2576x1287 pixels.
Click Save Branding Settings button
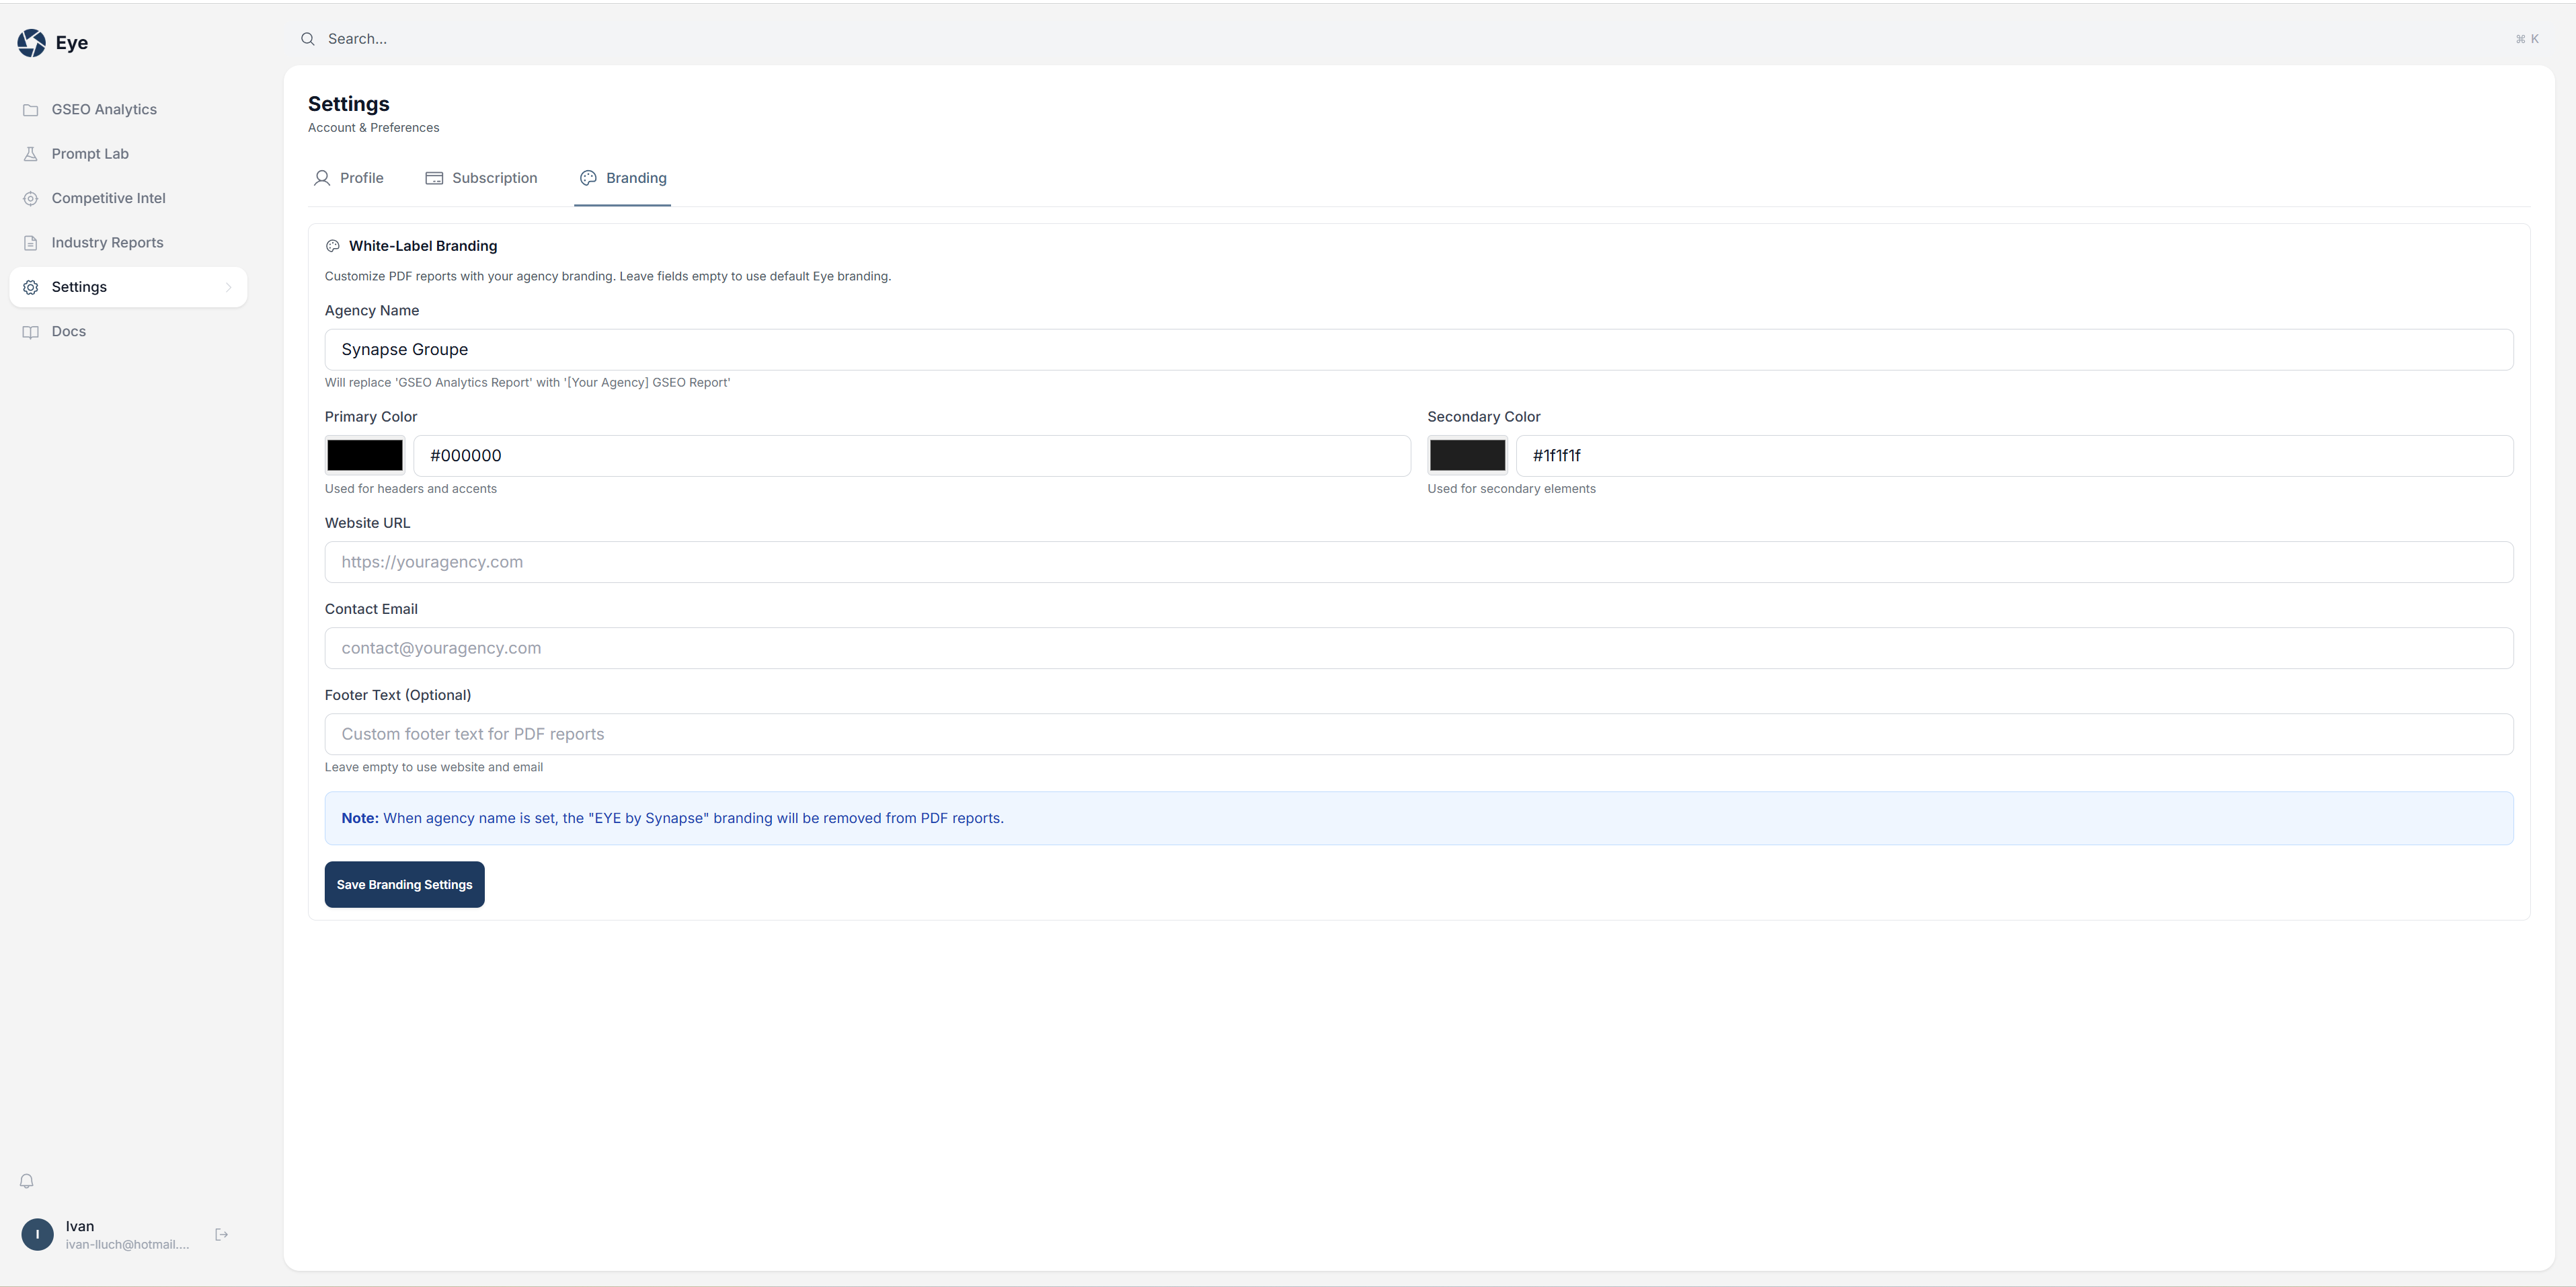tap(404, 884)
